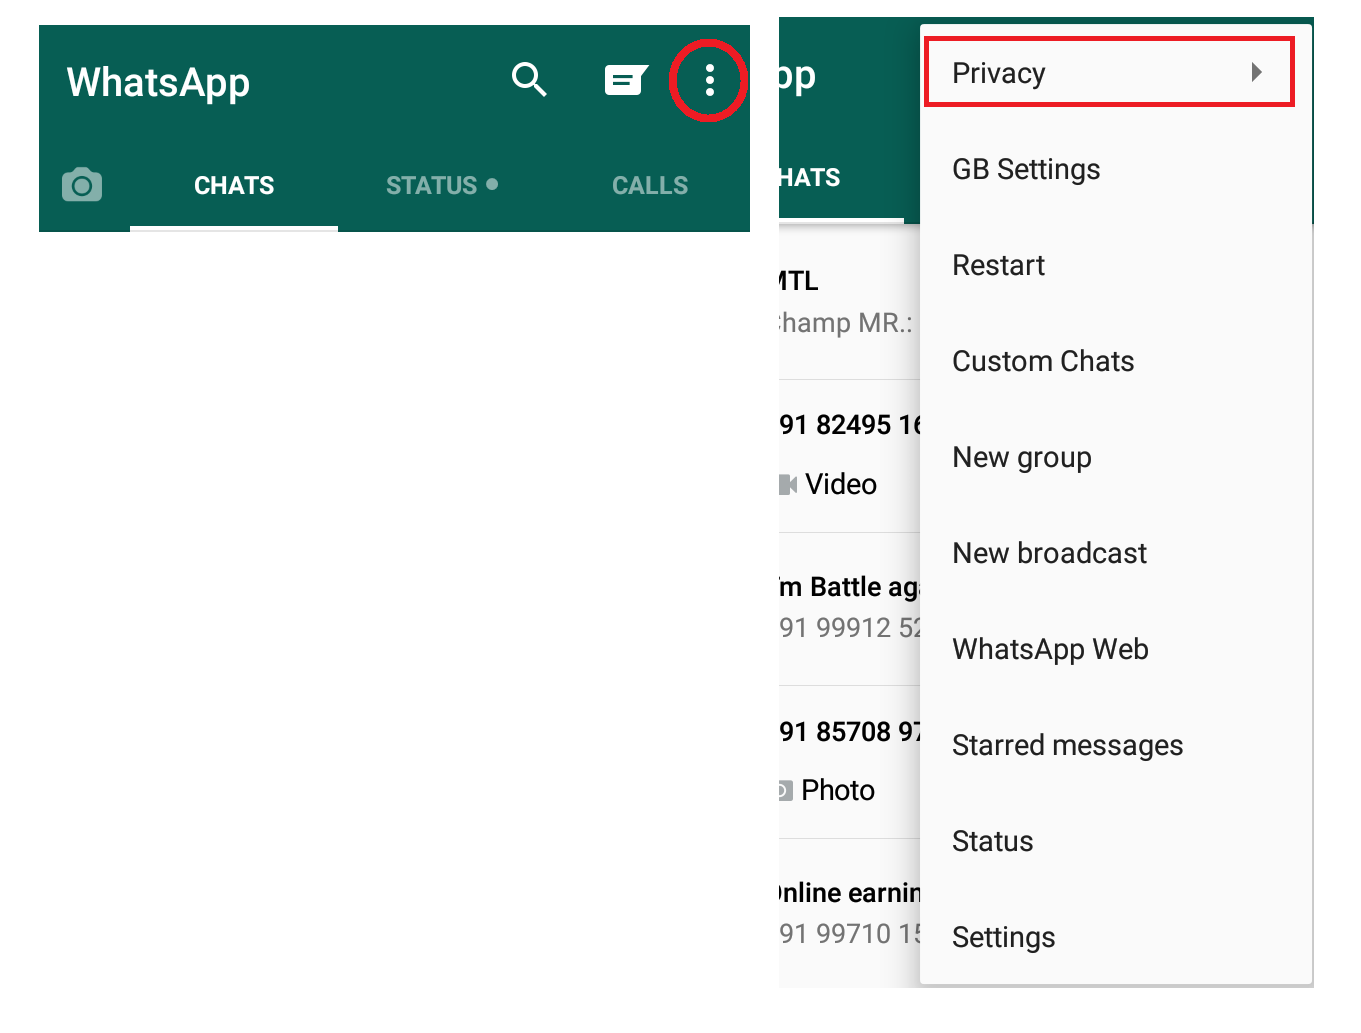Open the MTL chat at the top
This screenshot has width=1361, height=1033.
tap(849, 302)
